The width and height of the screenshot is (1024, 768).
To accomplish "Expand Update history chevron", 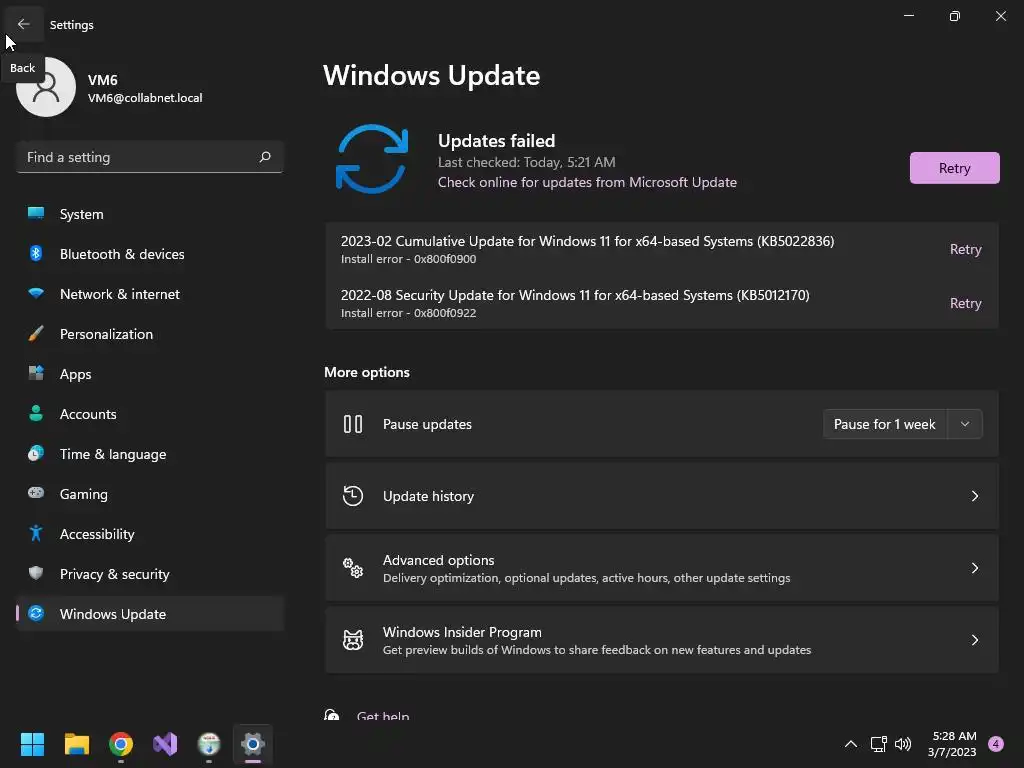I will point(974,496).
